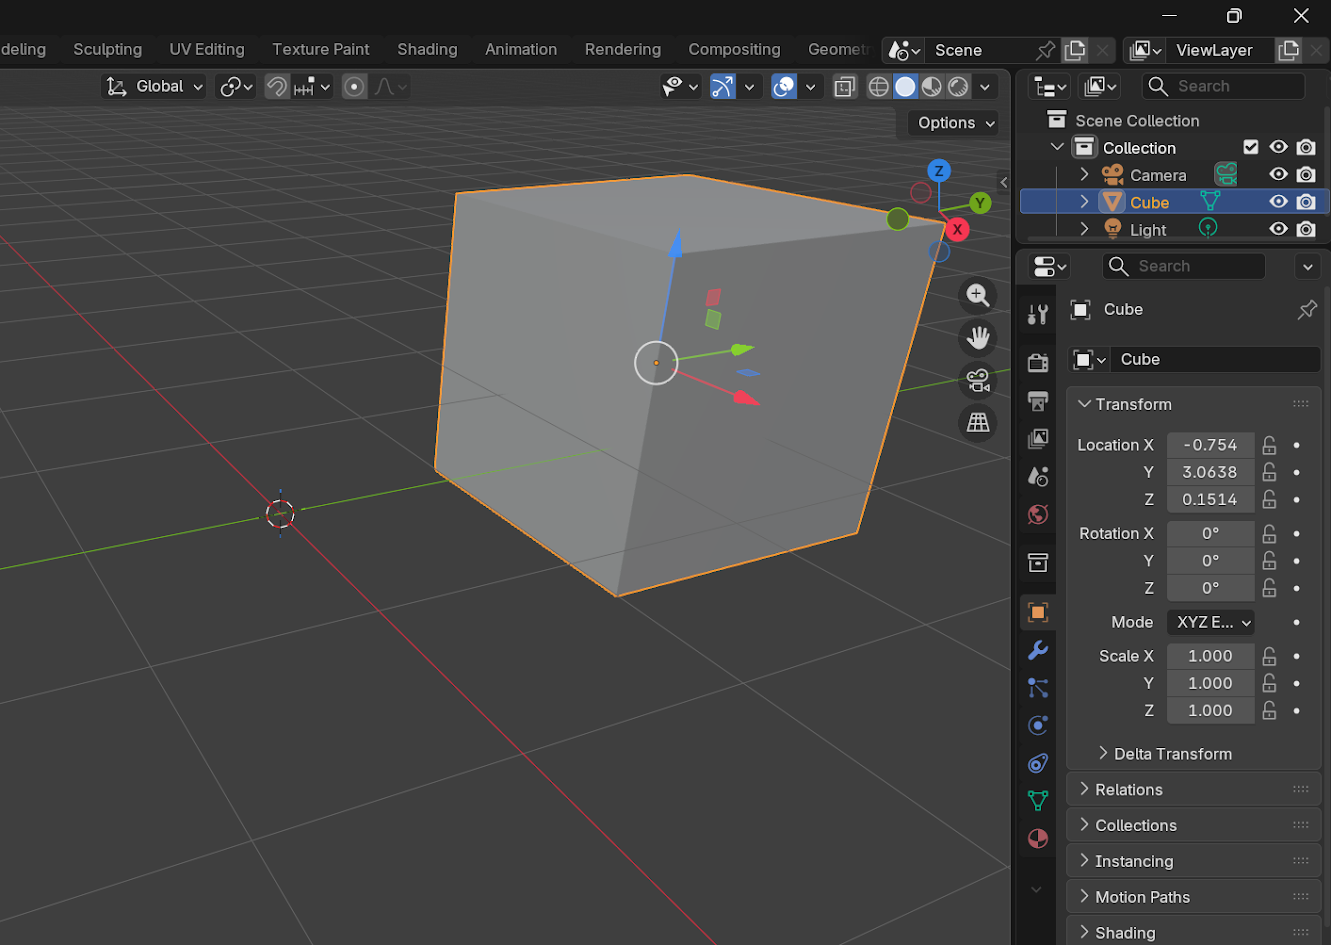Click the zoom view magnifier icon

point(978,295)
